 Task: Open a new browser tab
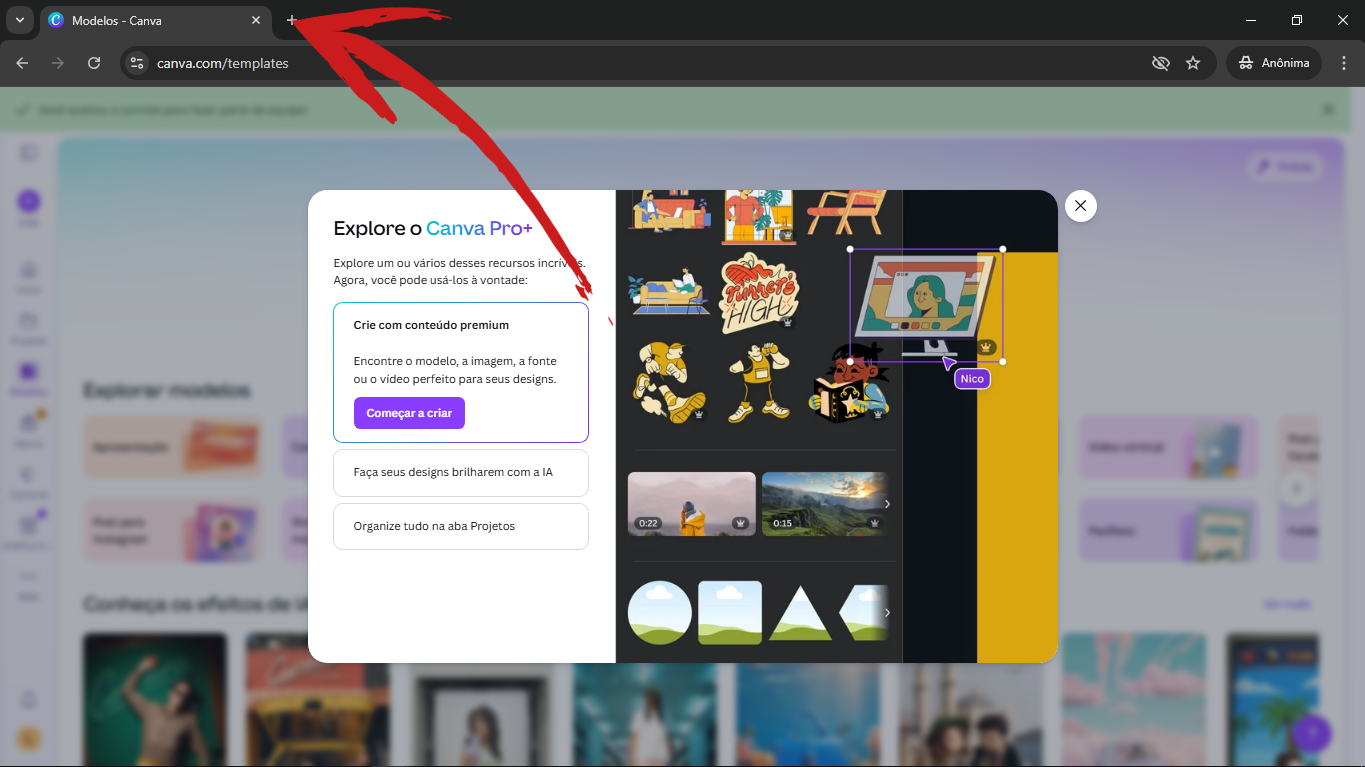(292, 20)
